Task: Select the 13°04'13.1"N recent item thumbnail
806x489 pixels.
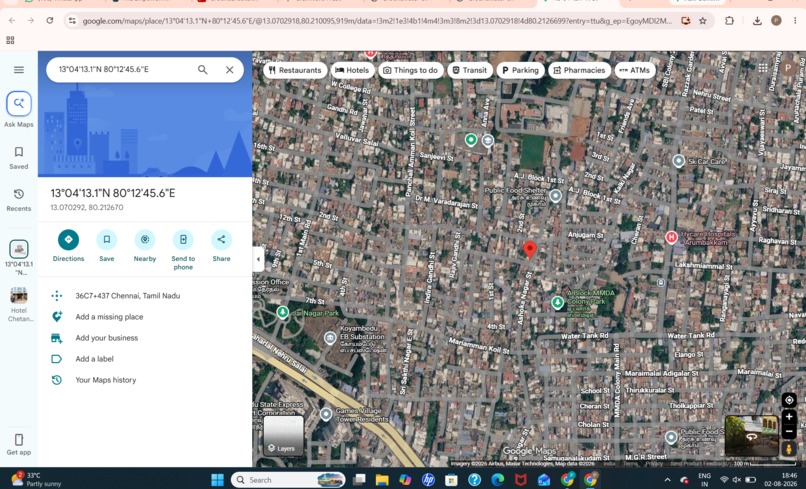Action: pyautogui.click(x=19, y=249)
